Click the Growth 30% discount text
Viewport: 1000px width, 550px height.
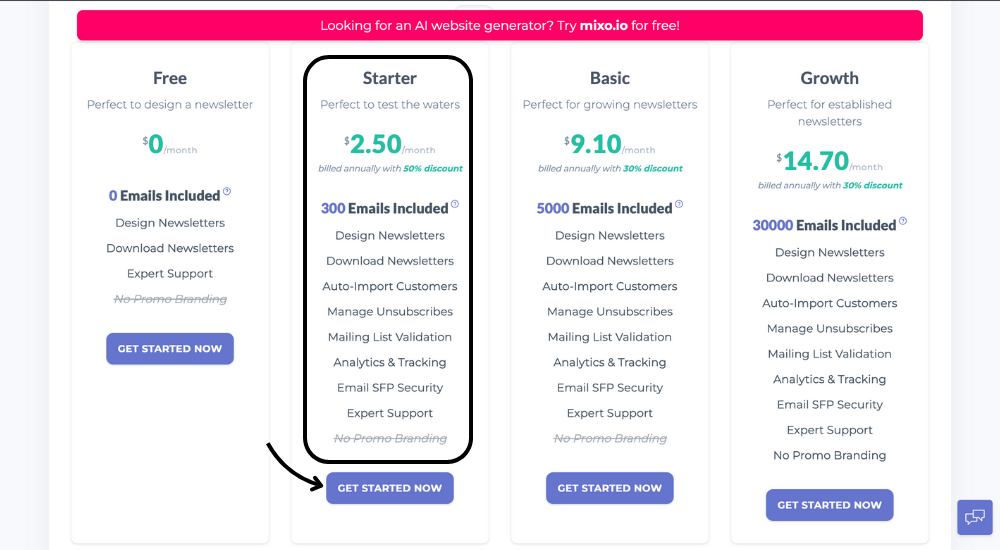coord(872,185)
